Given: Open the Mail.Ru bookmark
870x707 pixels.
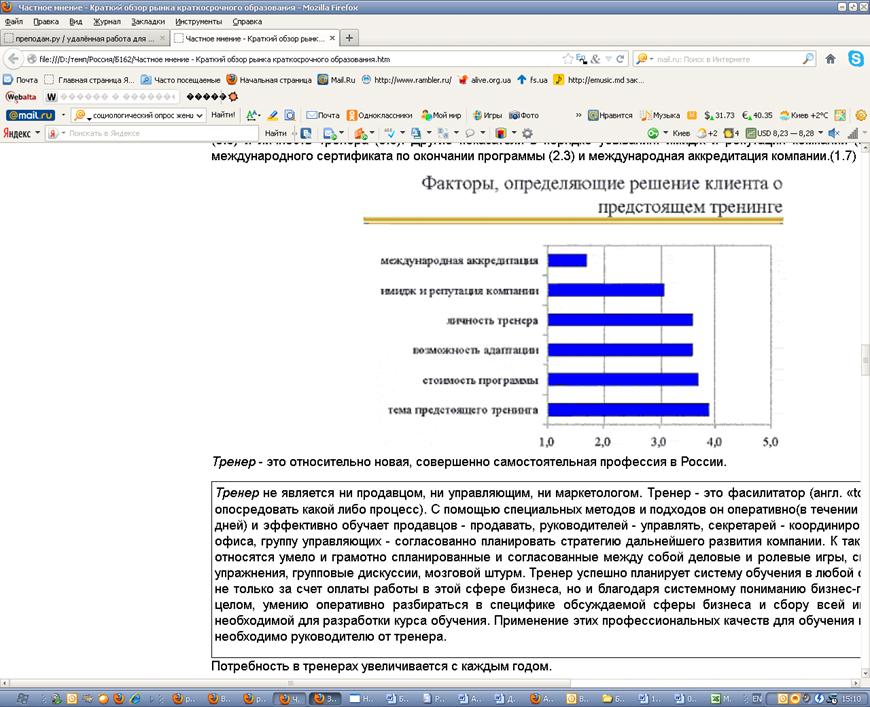Looking at the screenshot, I should pyautogui.click(x=337, y=80).
